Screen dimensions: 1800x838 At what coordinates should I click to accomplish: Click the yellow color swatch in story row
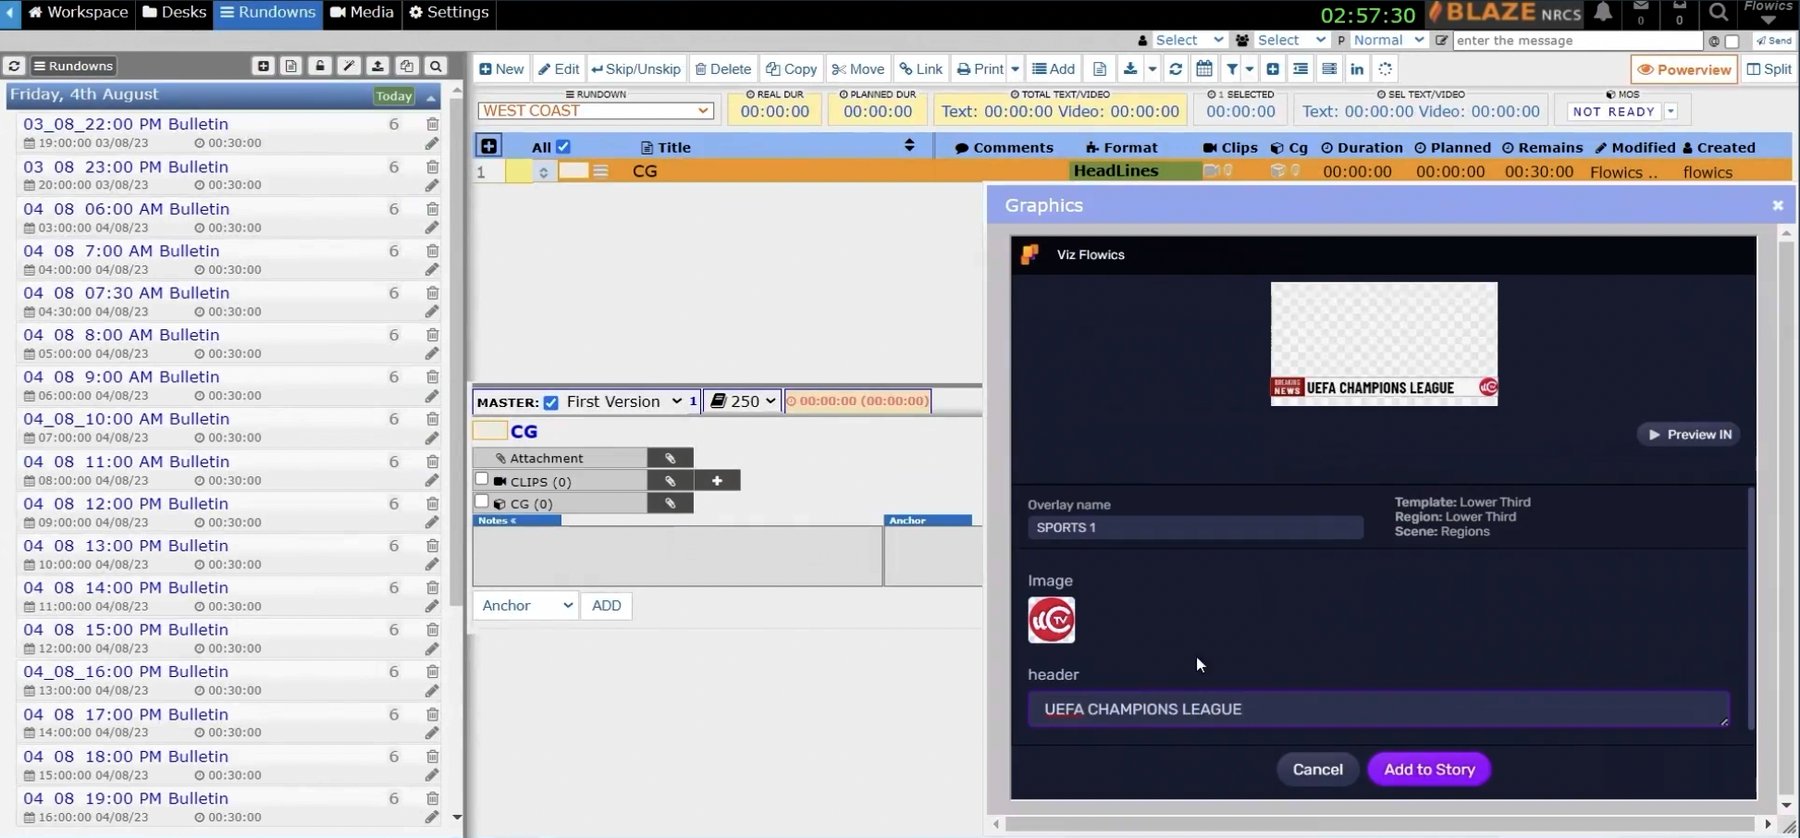click(x=518, y=171)
